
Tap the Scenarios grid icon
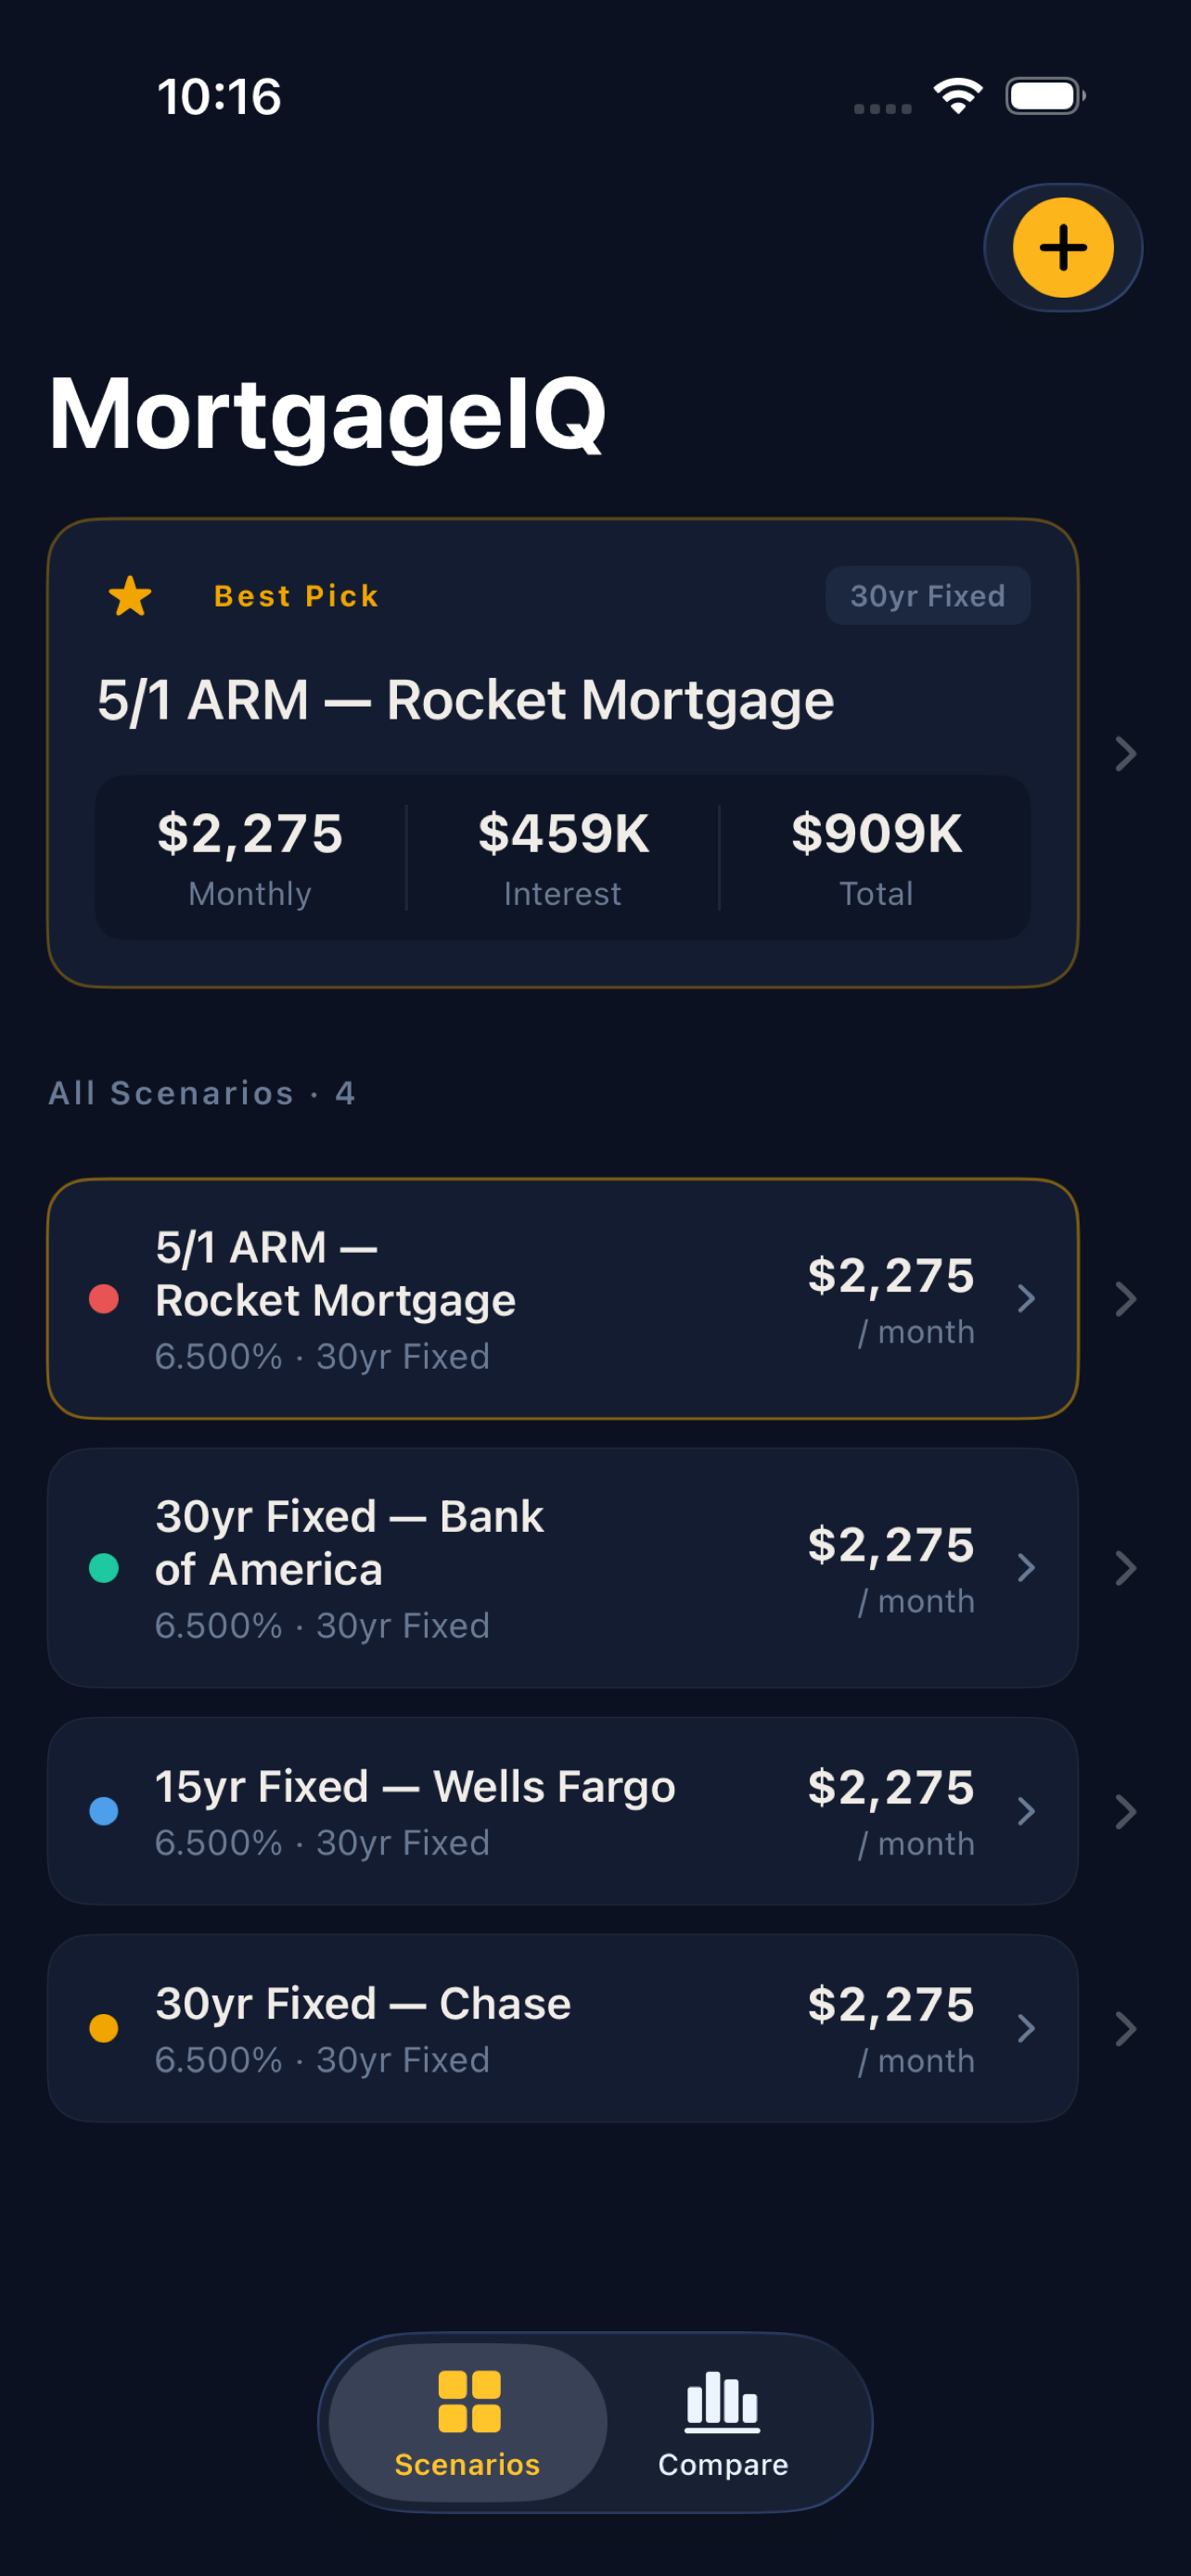(x=468, y=2401)
